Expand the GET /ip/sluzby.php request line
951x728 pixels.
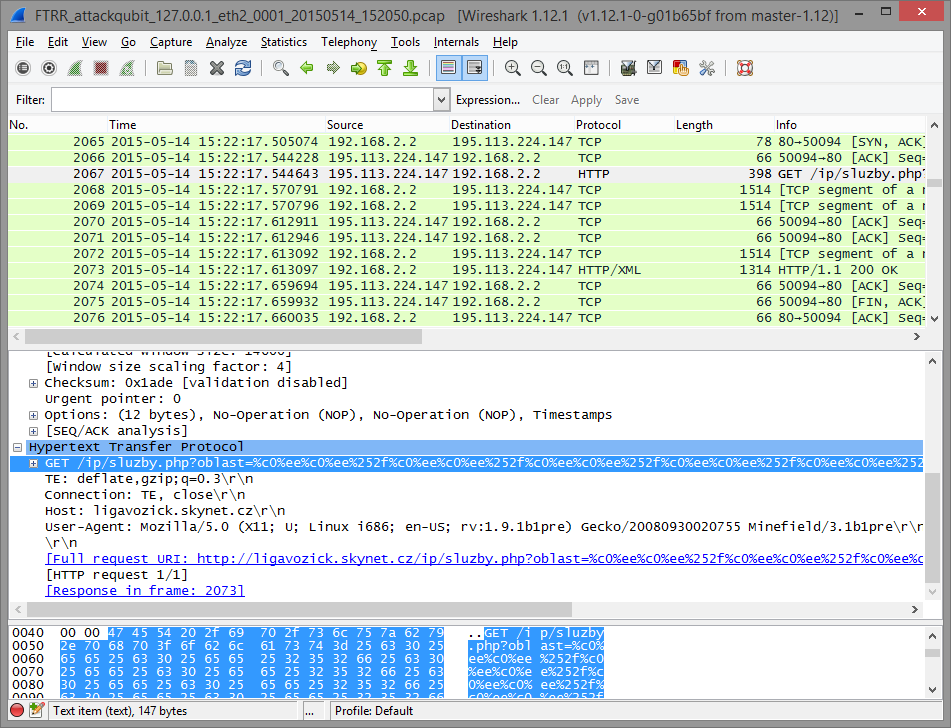click(33, 463)
